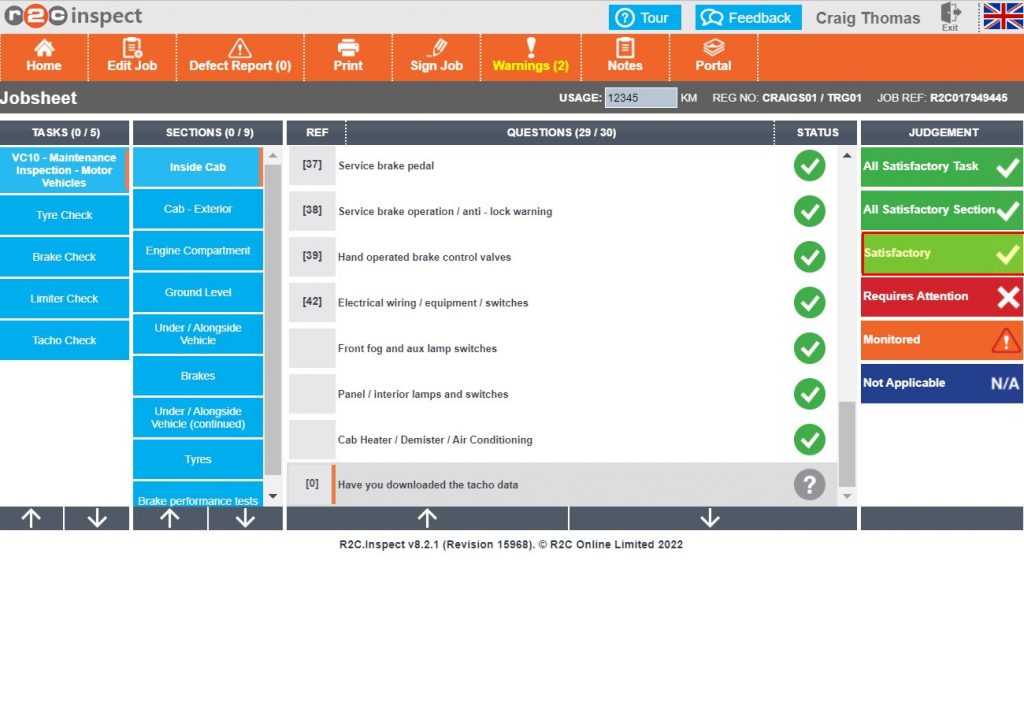The width and height of the screenshot is (1024, 709).
Task: Click up arrow under Tasks list
Action: [x=32, y=518]
